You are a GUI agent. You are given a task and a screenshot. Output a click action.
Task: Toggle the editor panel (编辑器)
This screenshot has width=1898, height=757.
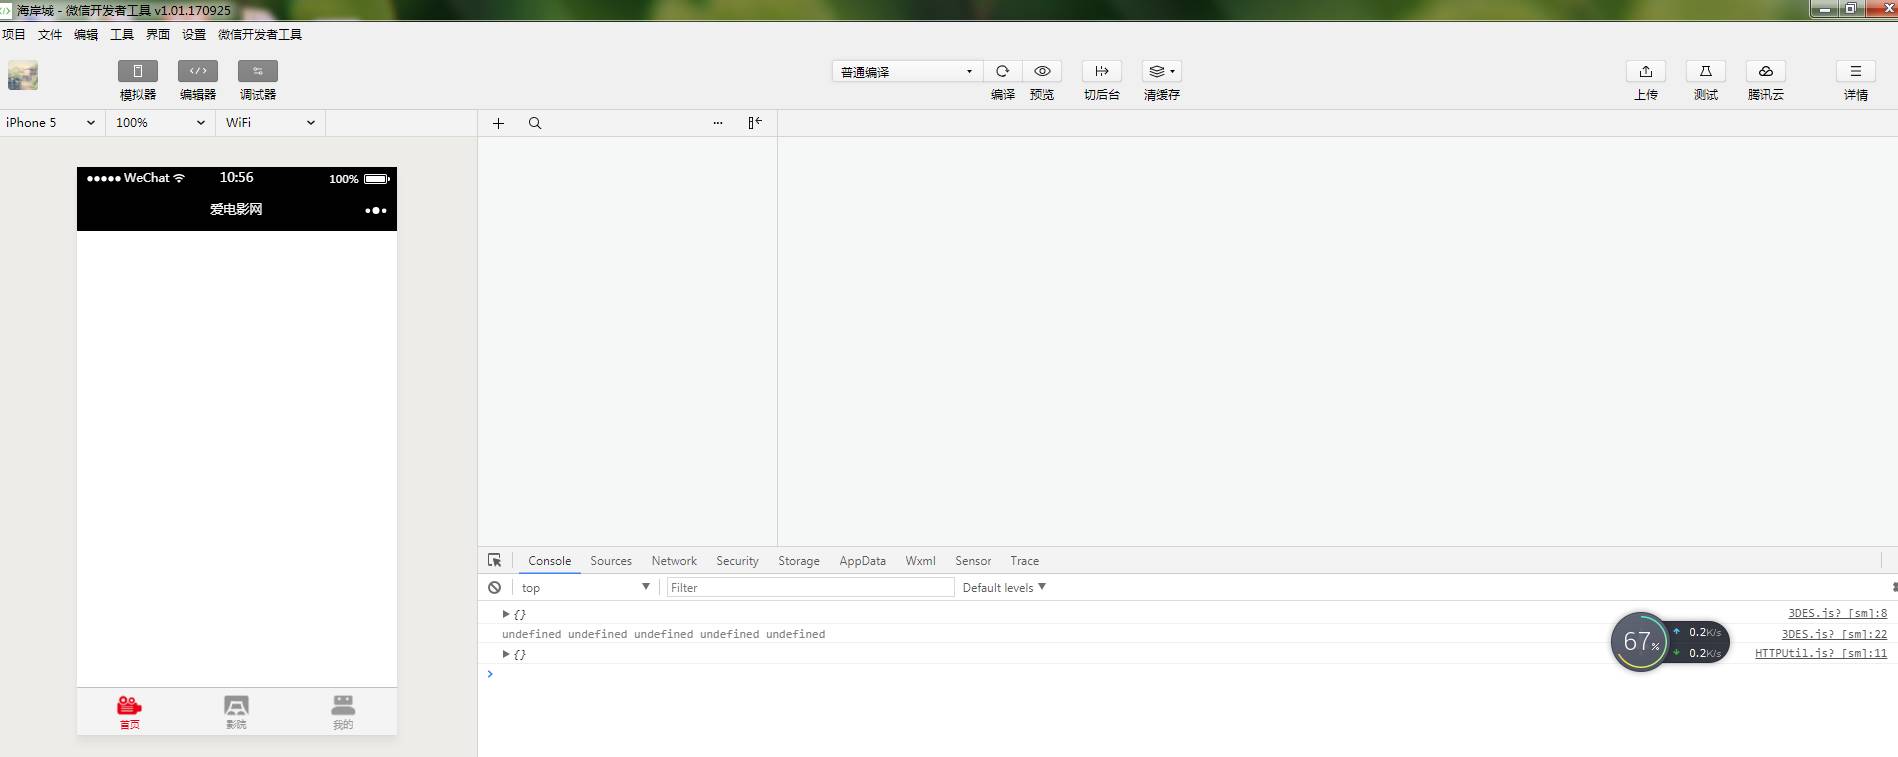[198, 71]
